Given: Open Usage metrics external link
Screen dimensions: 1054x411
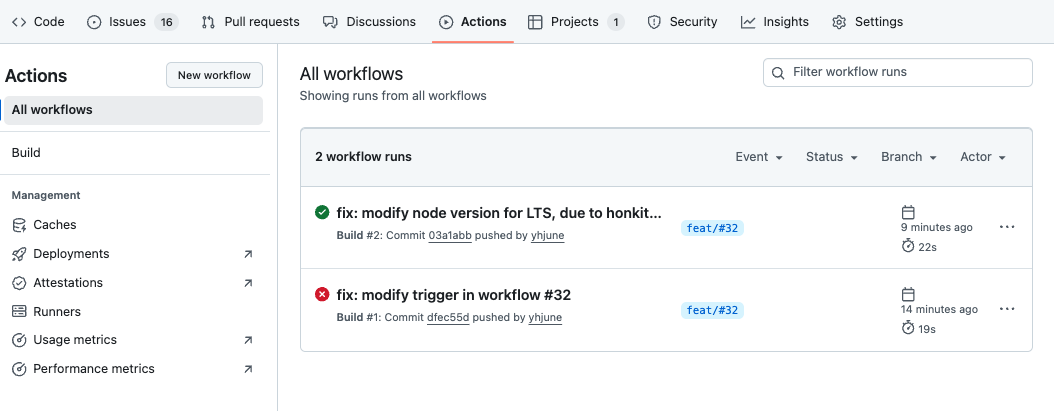Looking at the screenshot, I should pos(75,340).
